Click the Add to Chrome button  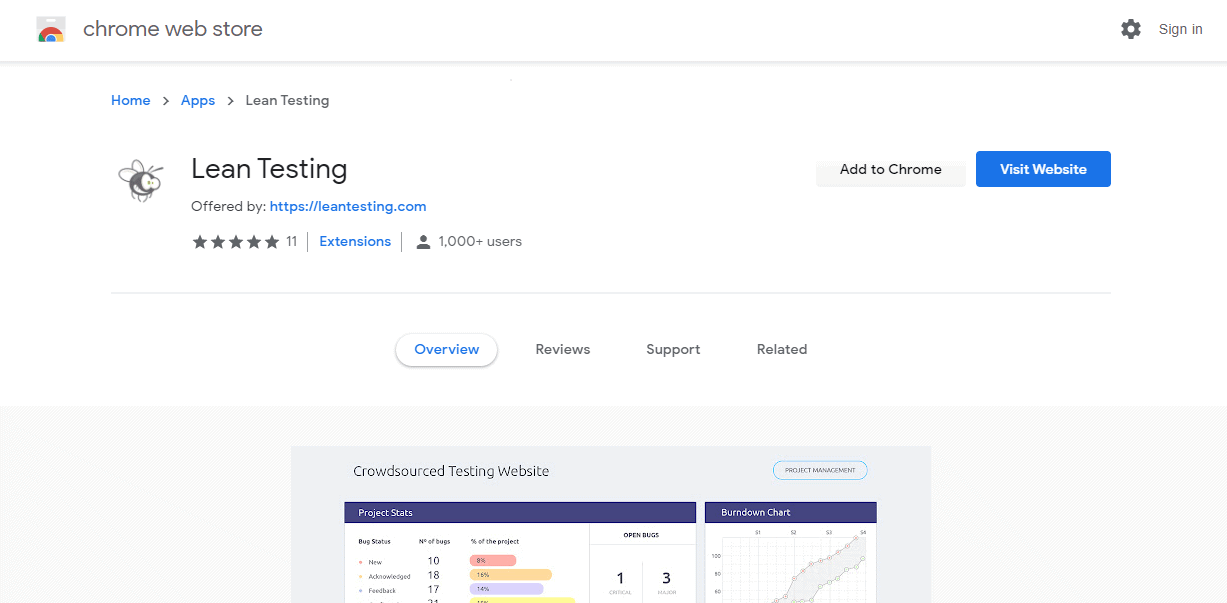pyautogui.click(x=891, y=169)
